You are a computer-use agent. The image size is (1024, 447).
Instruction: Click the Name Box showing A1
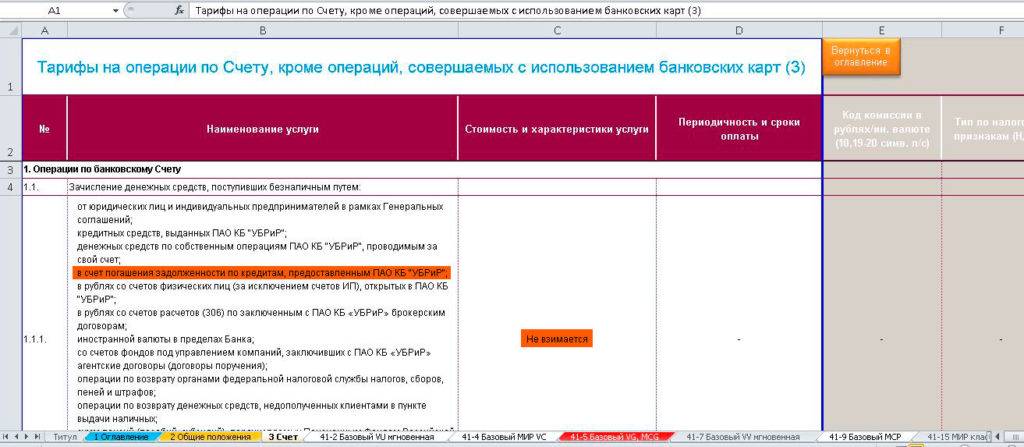55,10
